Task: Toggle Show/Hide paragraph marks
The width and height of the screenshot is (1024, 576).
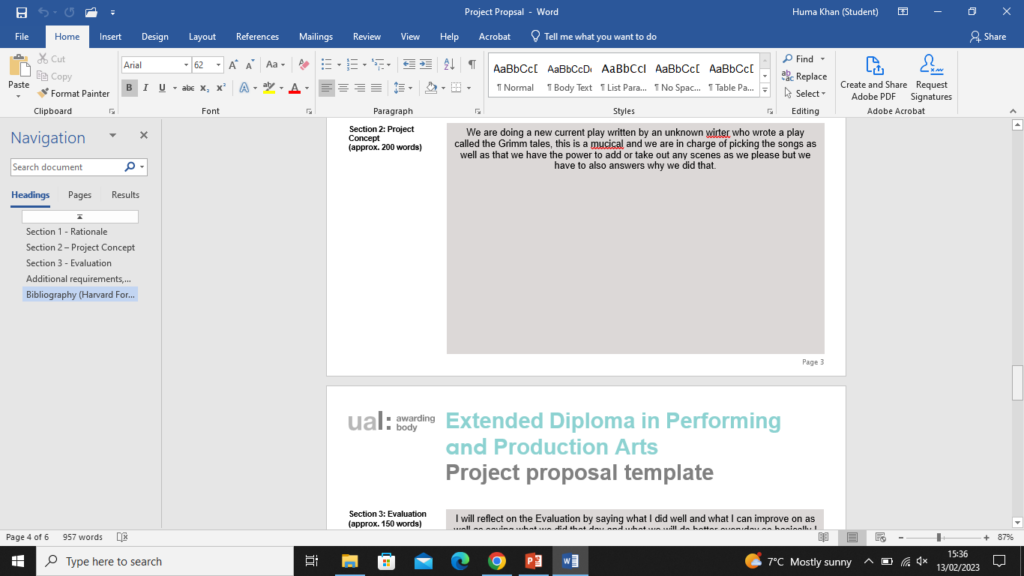Action: click(x=471, y=65)
